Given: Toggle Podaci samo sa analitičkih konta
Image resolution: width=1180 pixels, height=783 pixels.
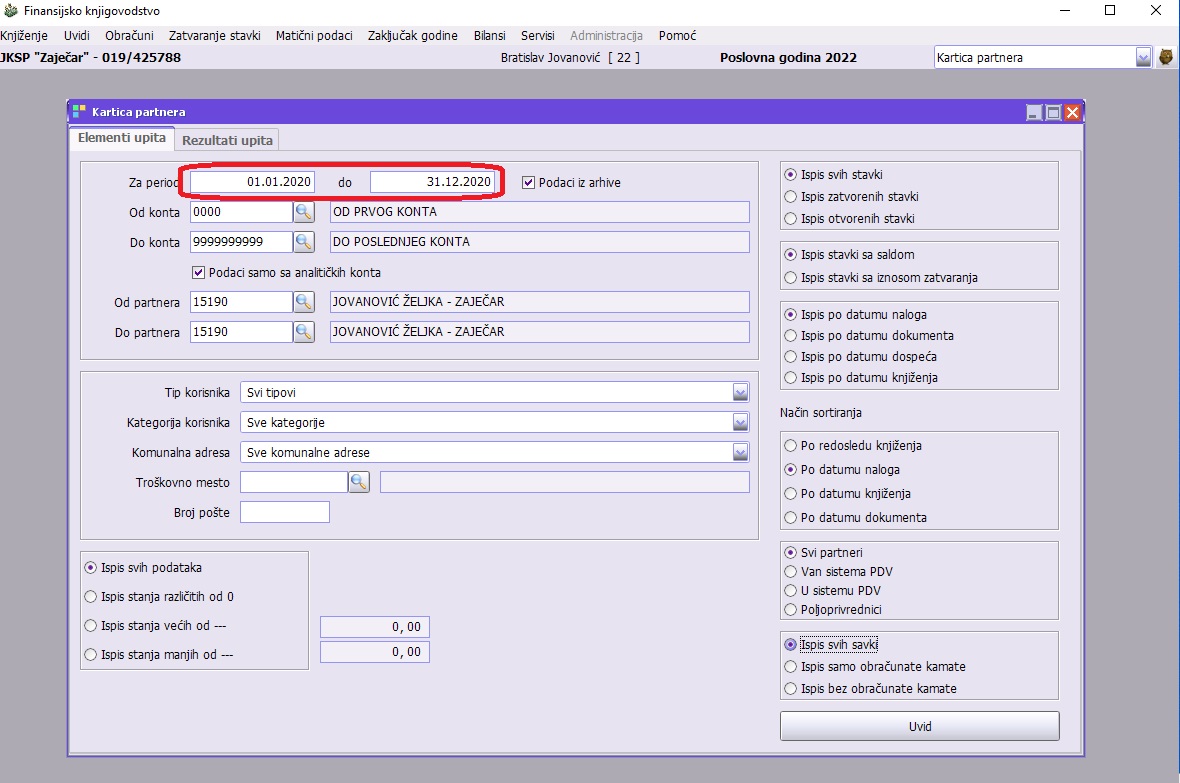Looking at the screenshot, I should coord(198,272).
